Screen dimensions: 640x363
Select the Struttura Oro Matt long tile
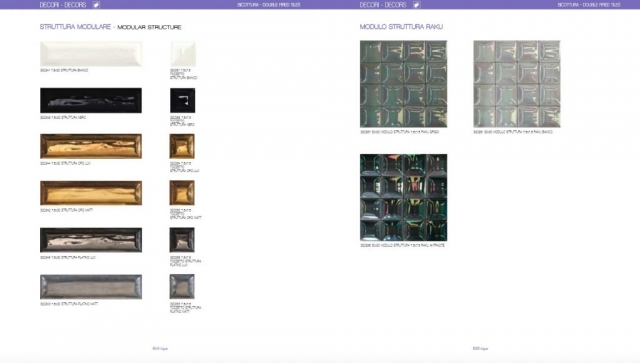[x=91, y=193]
